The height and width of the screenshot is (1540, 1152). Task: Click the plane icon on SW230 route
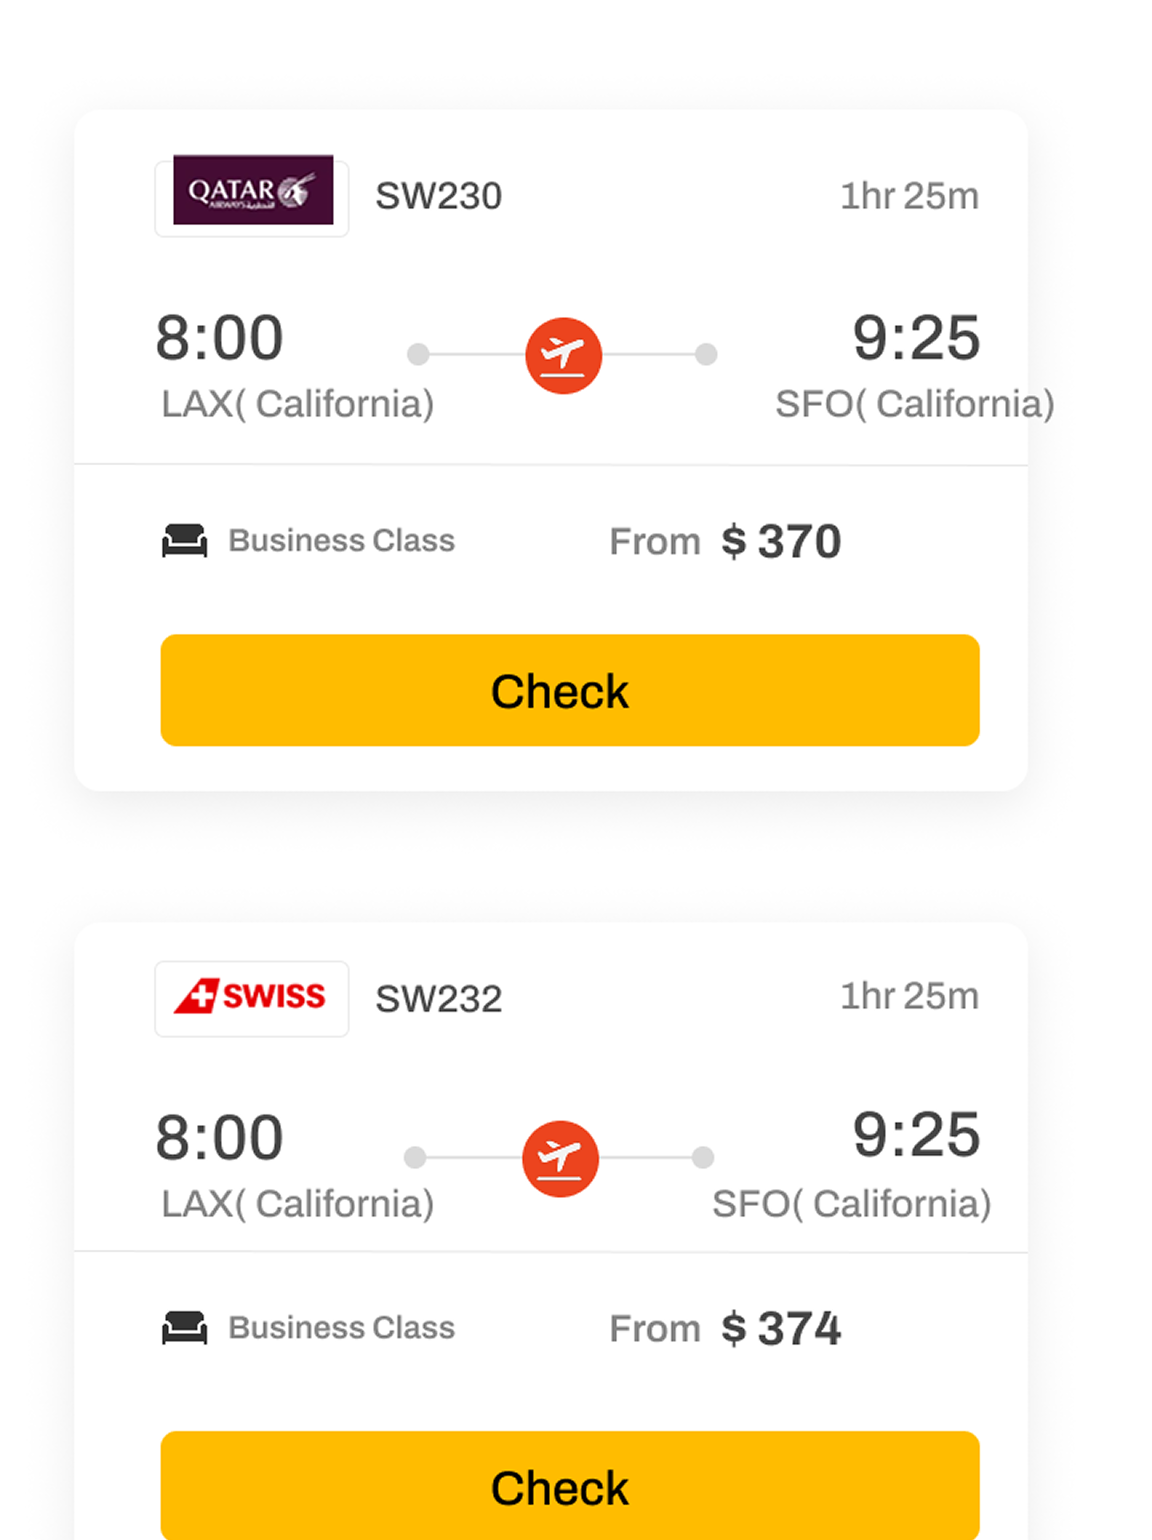click(x=563, y=355)
